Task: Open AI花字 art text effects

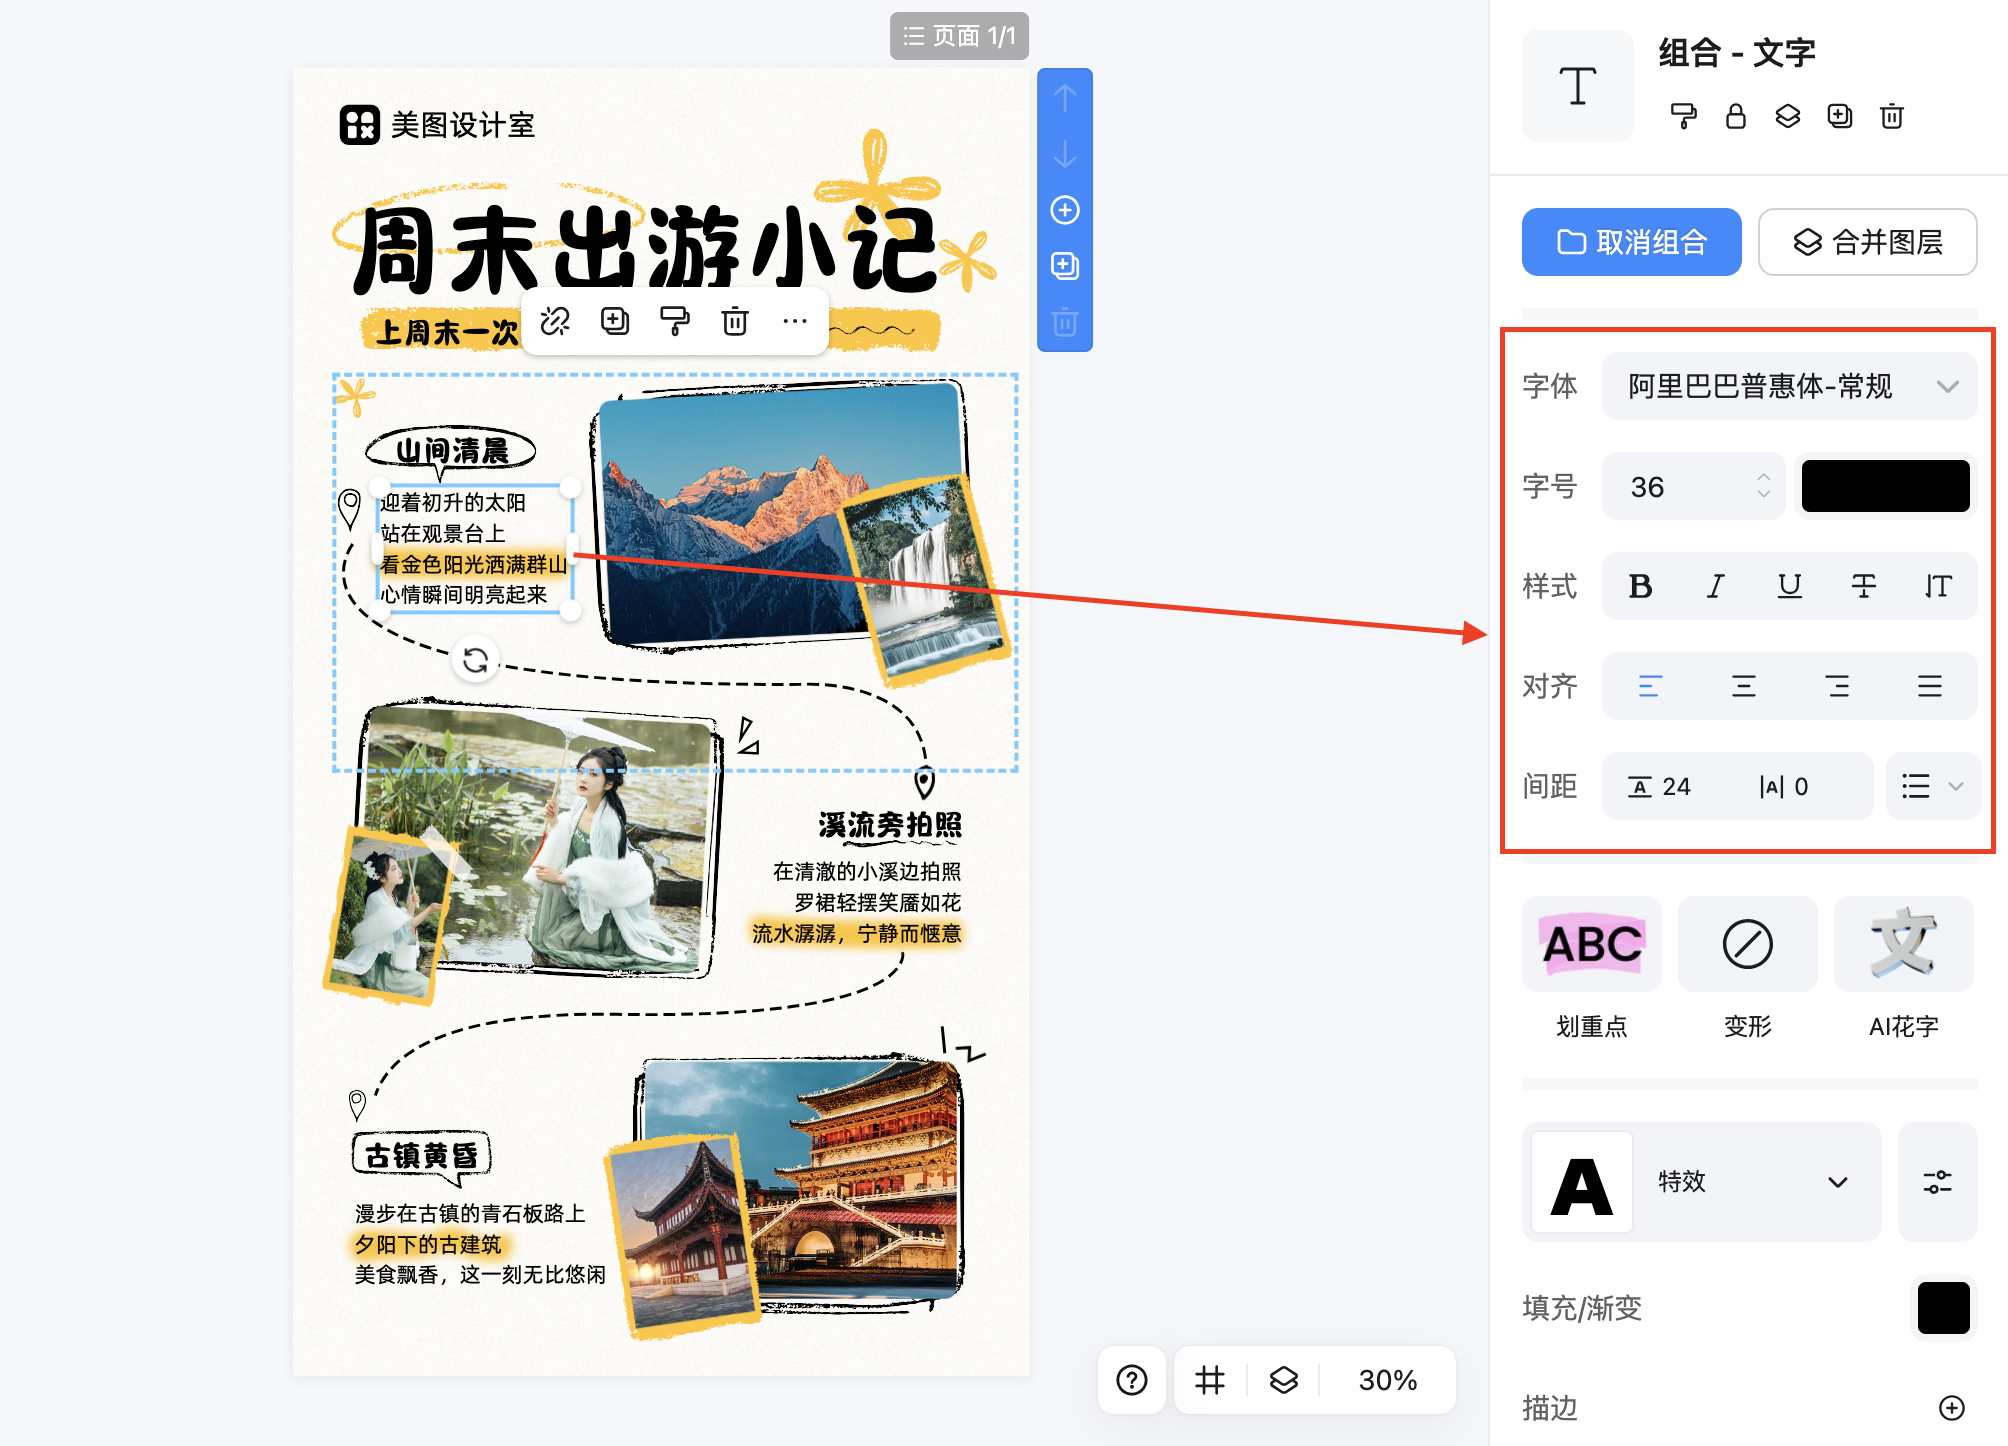Action: click(x=1903, y=944)
